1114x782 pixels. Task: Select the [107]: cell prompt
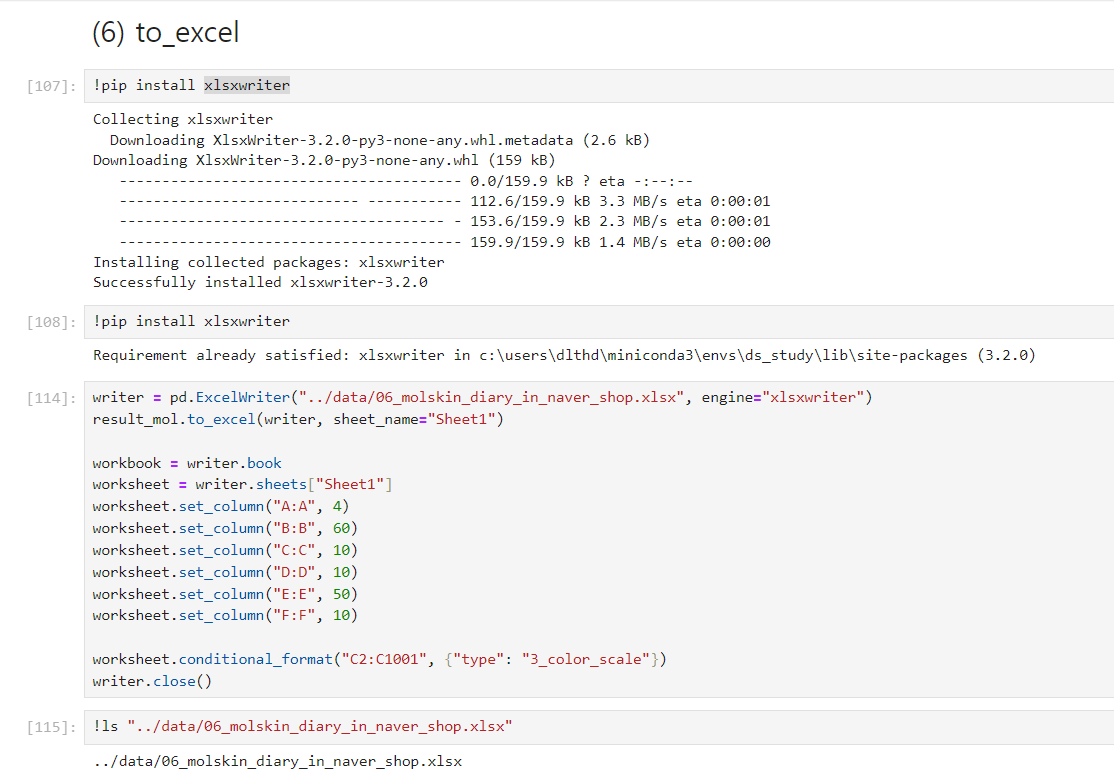51,86
